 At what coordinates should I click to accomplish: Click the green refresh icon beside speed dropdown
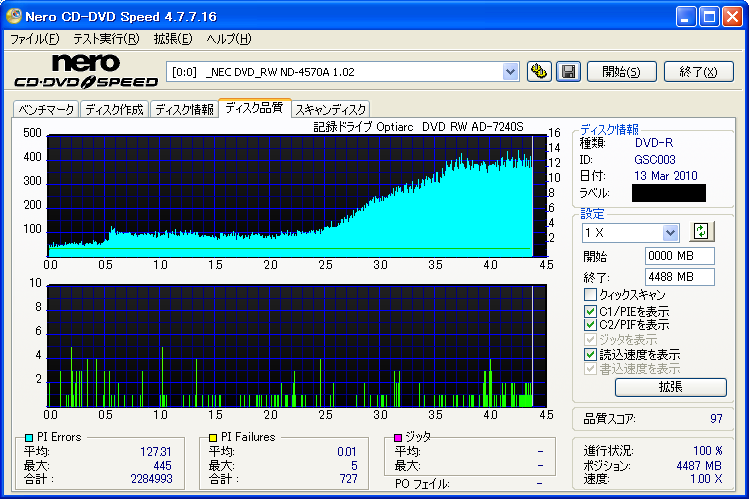tap(701, 232)
